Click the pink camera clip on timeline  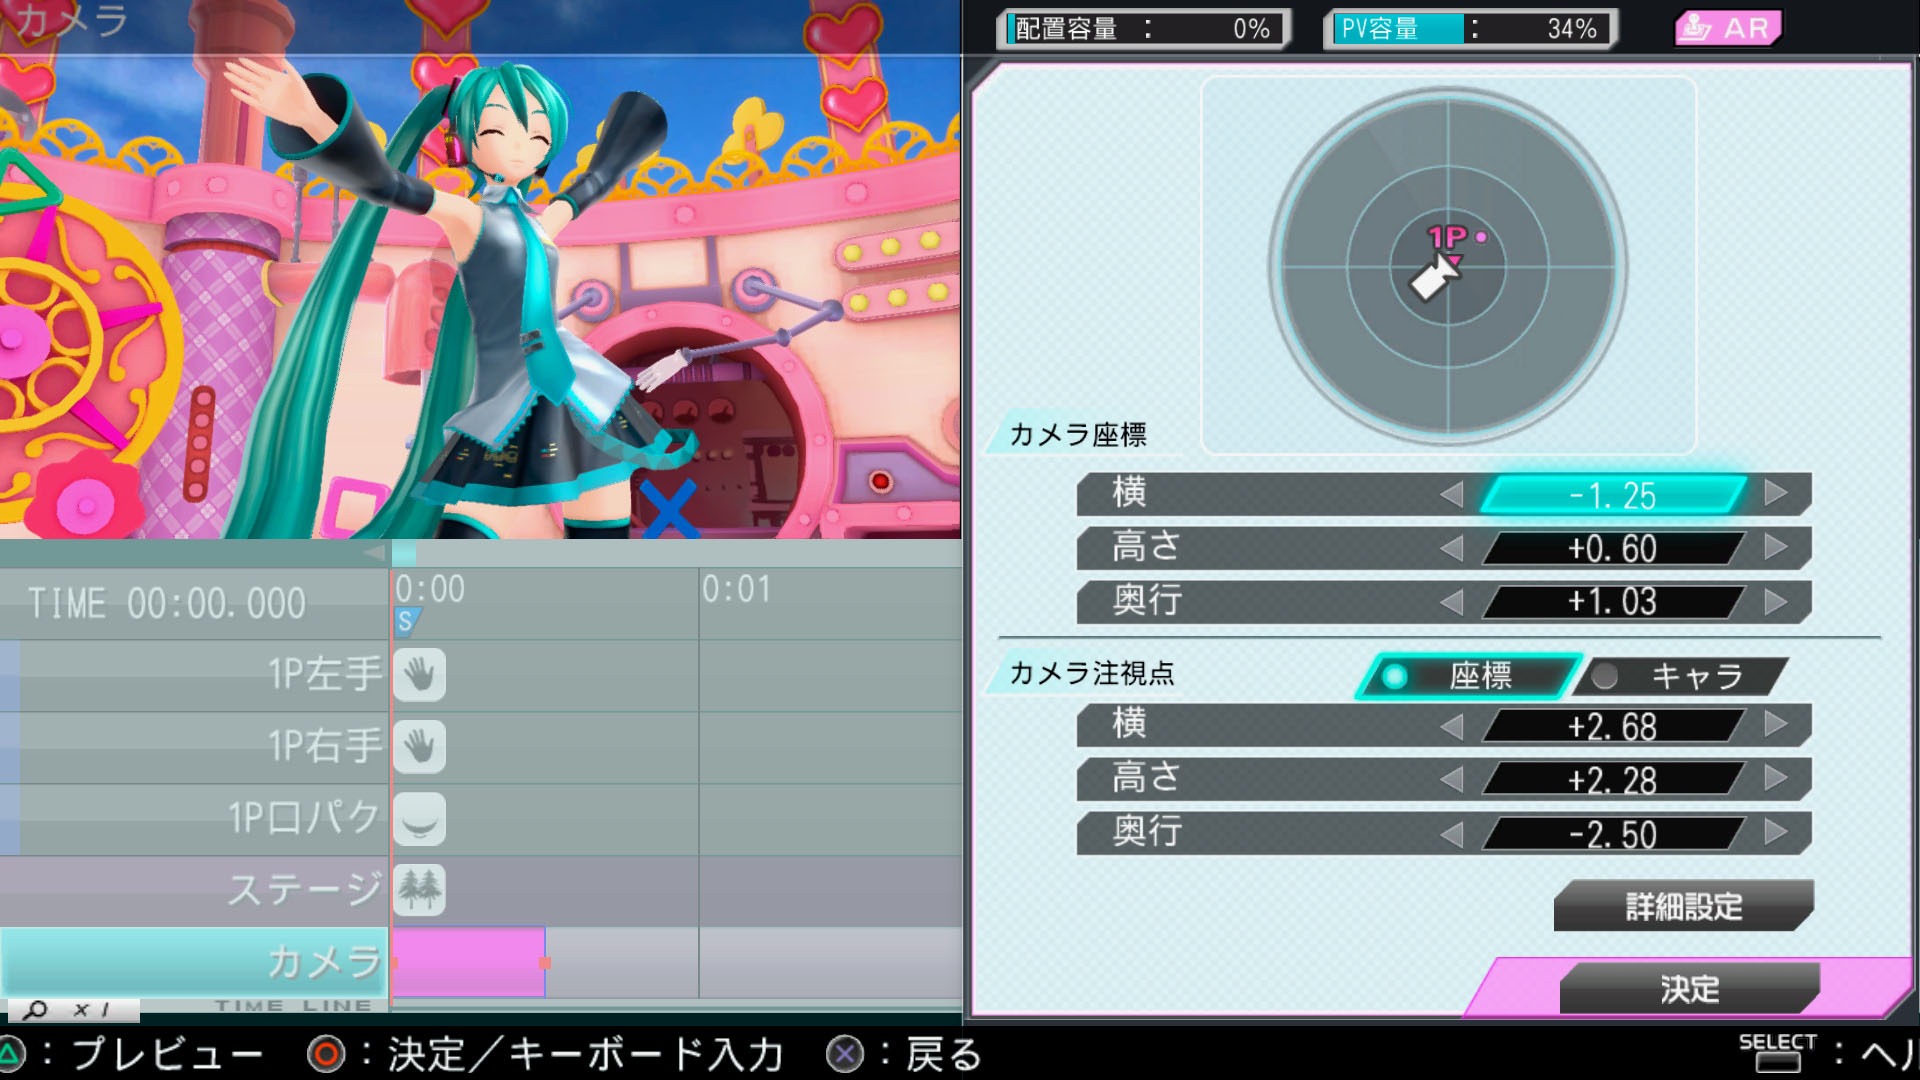pyautogui.click(x=468, y=961)
